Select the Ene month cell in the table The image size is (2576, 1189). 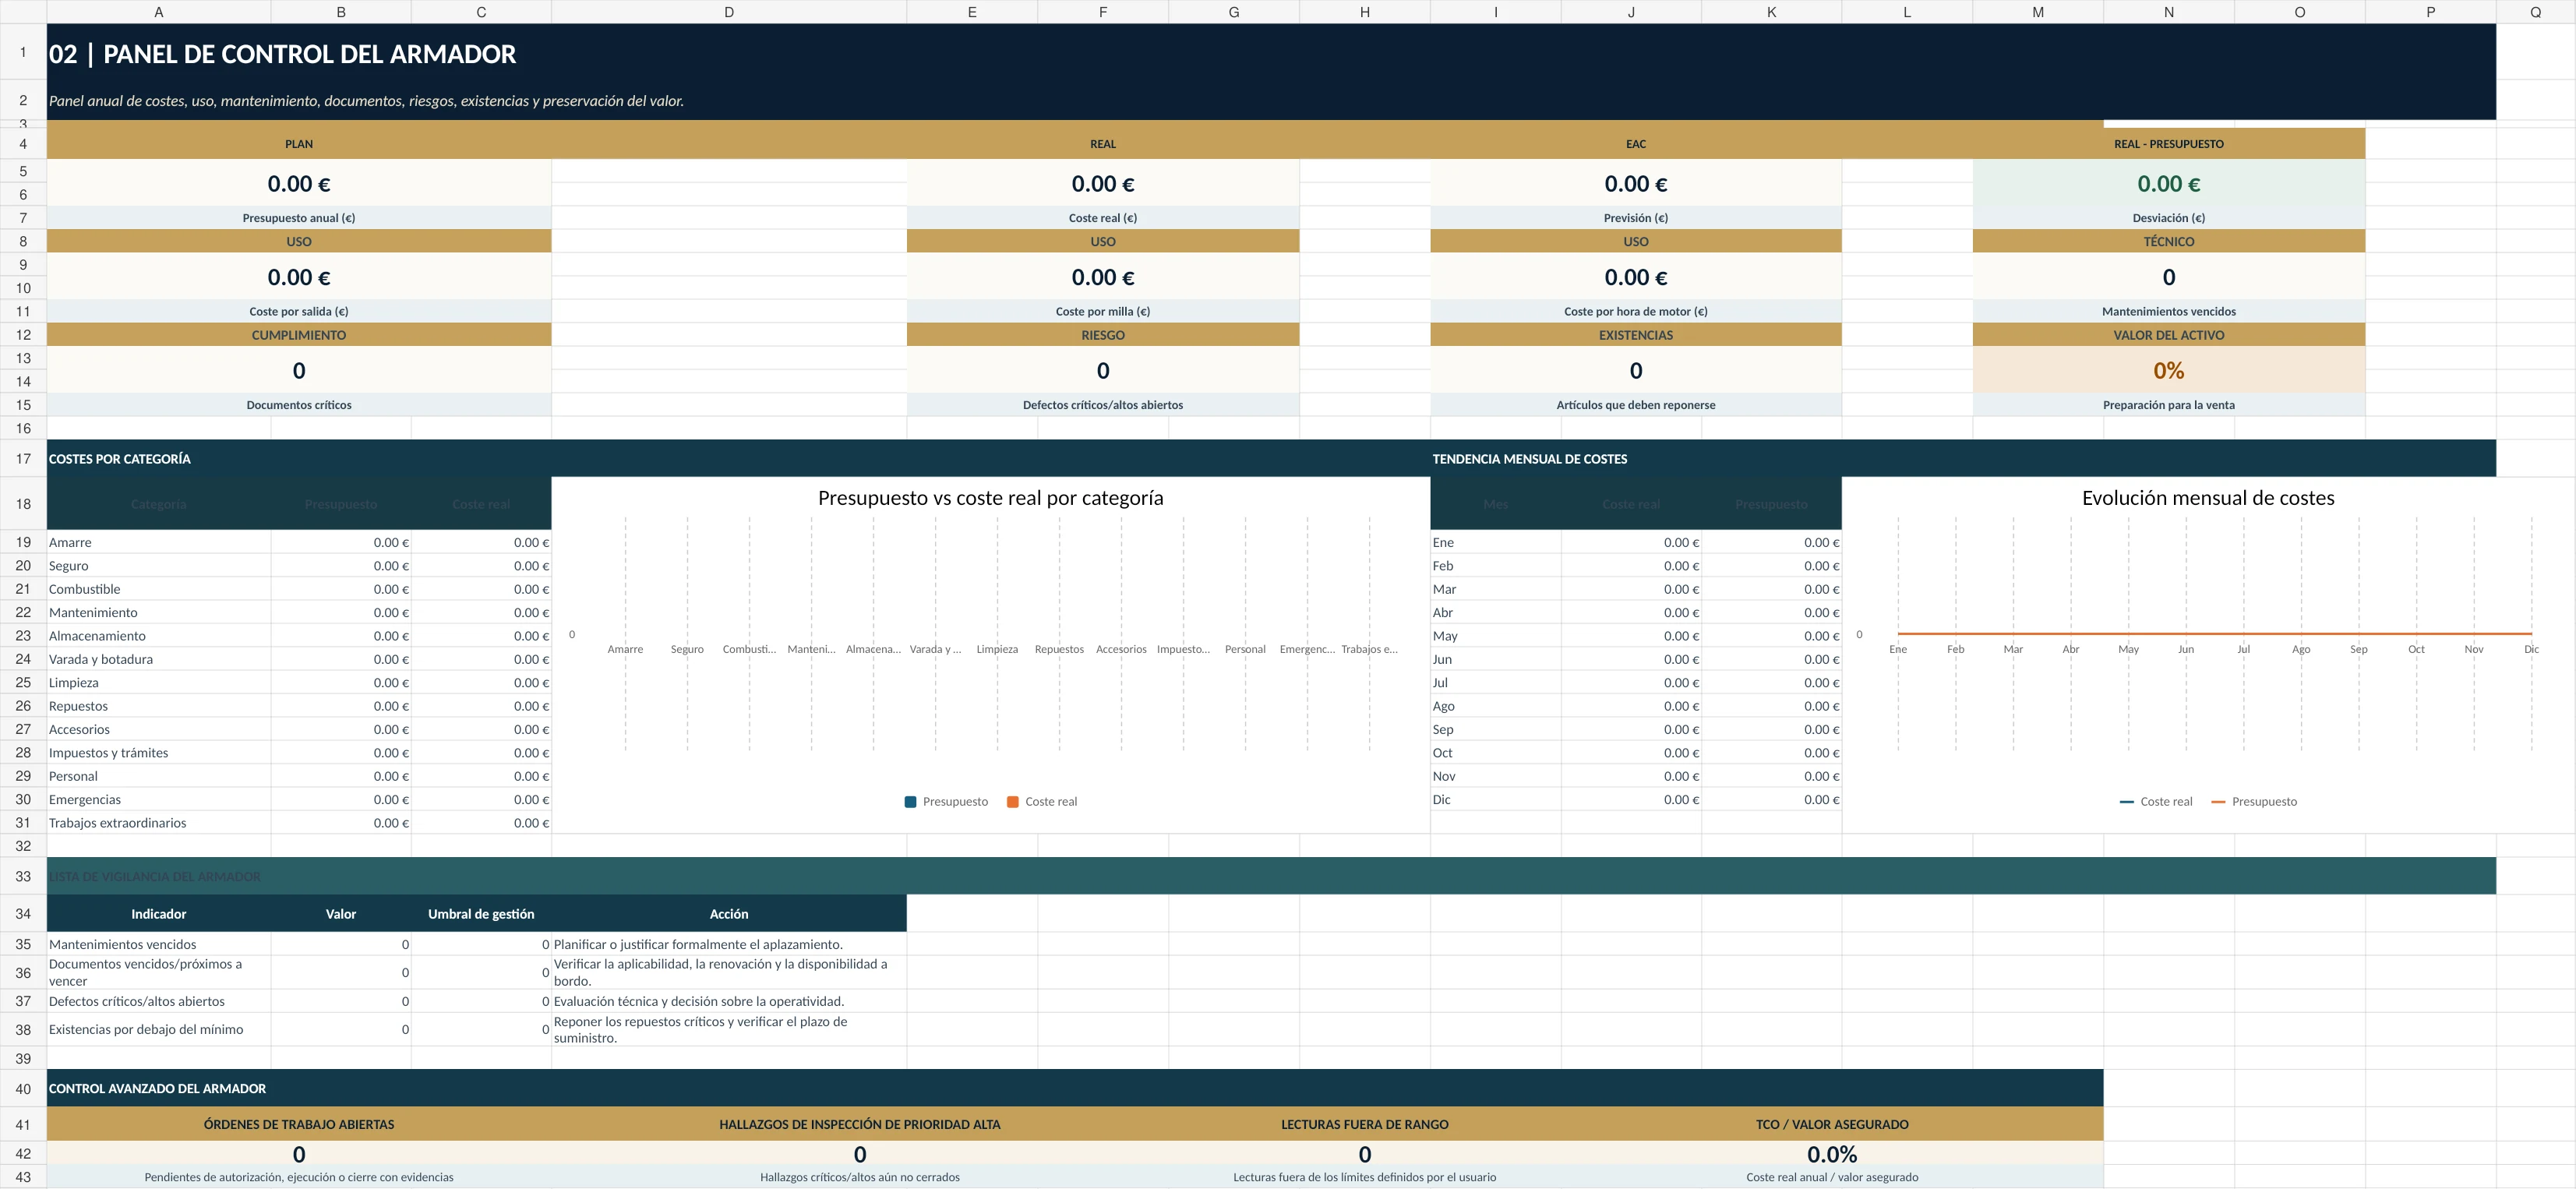1495,542
